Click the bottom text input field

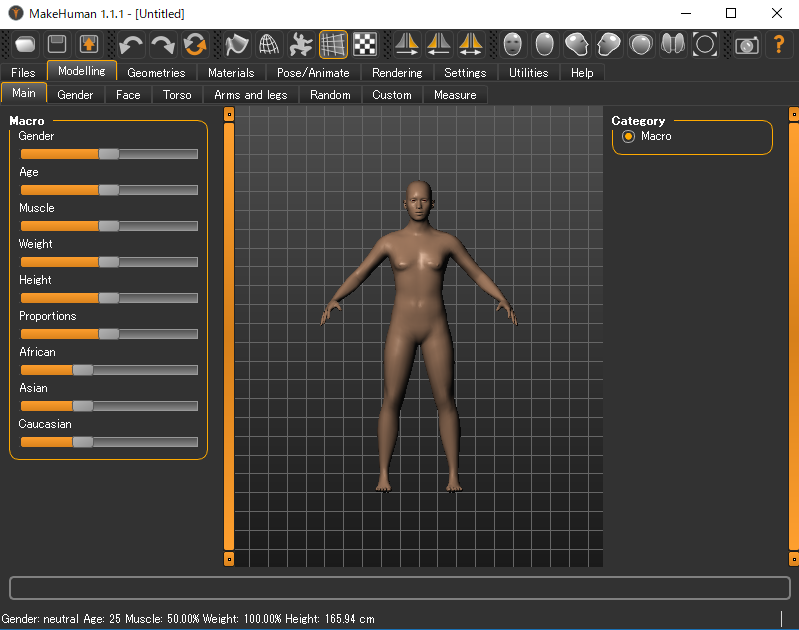399,587
